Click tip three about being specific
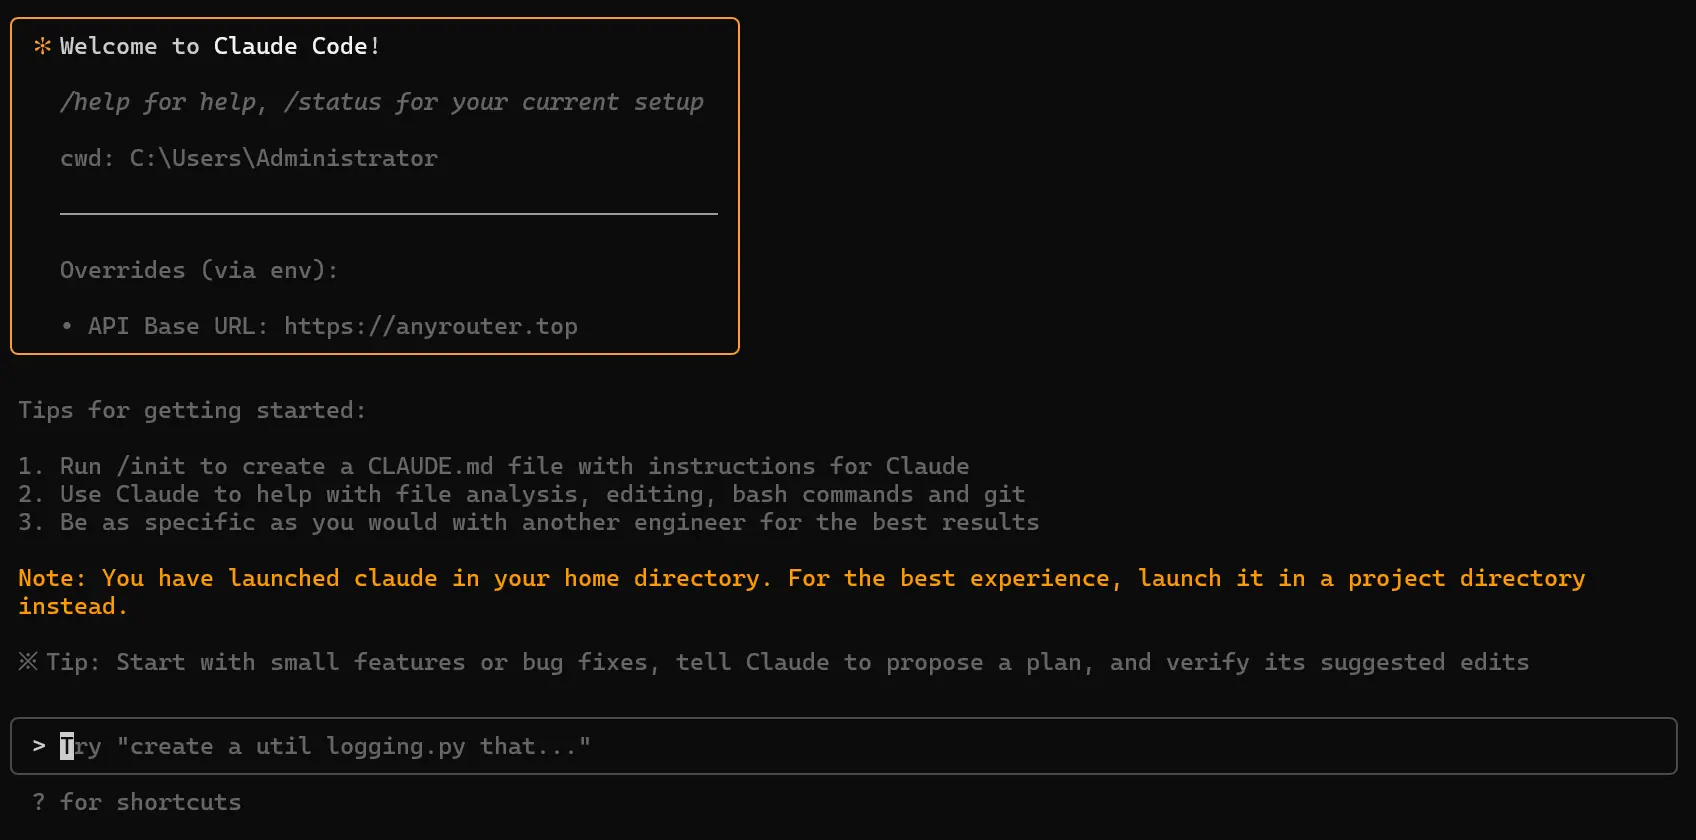The image size is (1696, 840). point(529,522)
